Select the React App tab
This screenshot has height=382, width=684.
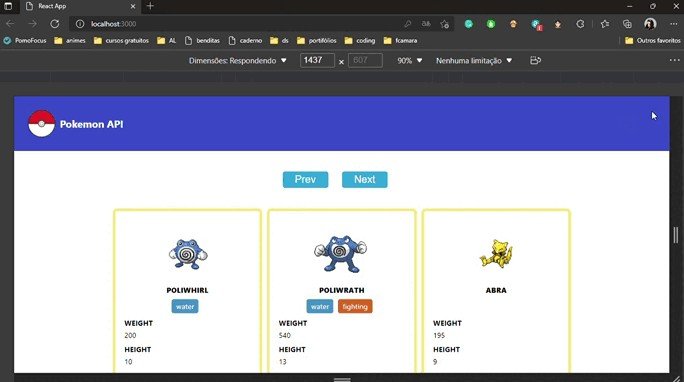pos(80,6)
